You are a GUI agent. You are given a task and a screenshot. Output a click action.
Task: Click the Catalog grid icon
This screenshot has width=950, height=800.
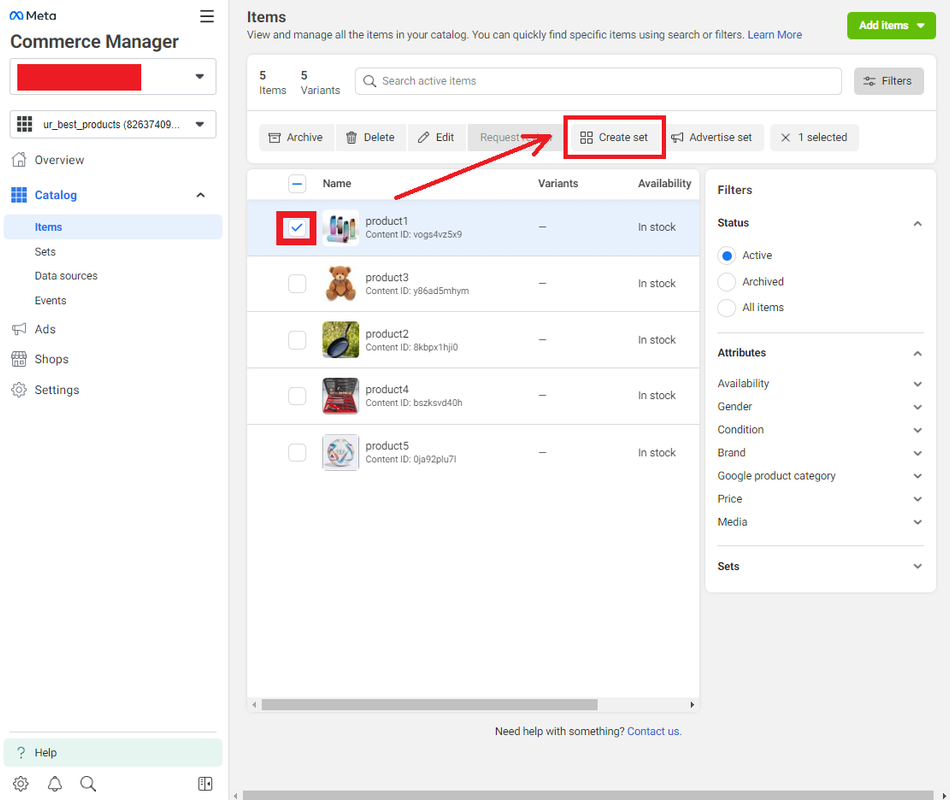click(19, 195)
